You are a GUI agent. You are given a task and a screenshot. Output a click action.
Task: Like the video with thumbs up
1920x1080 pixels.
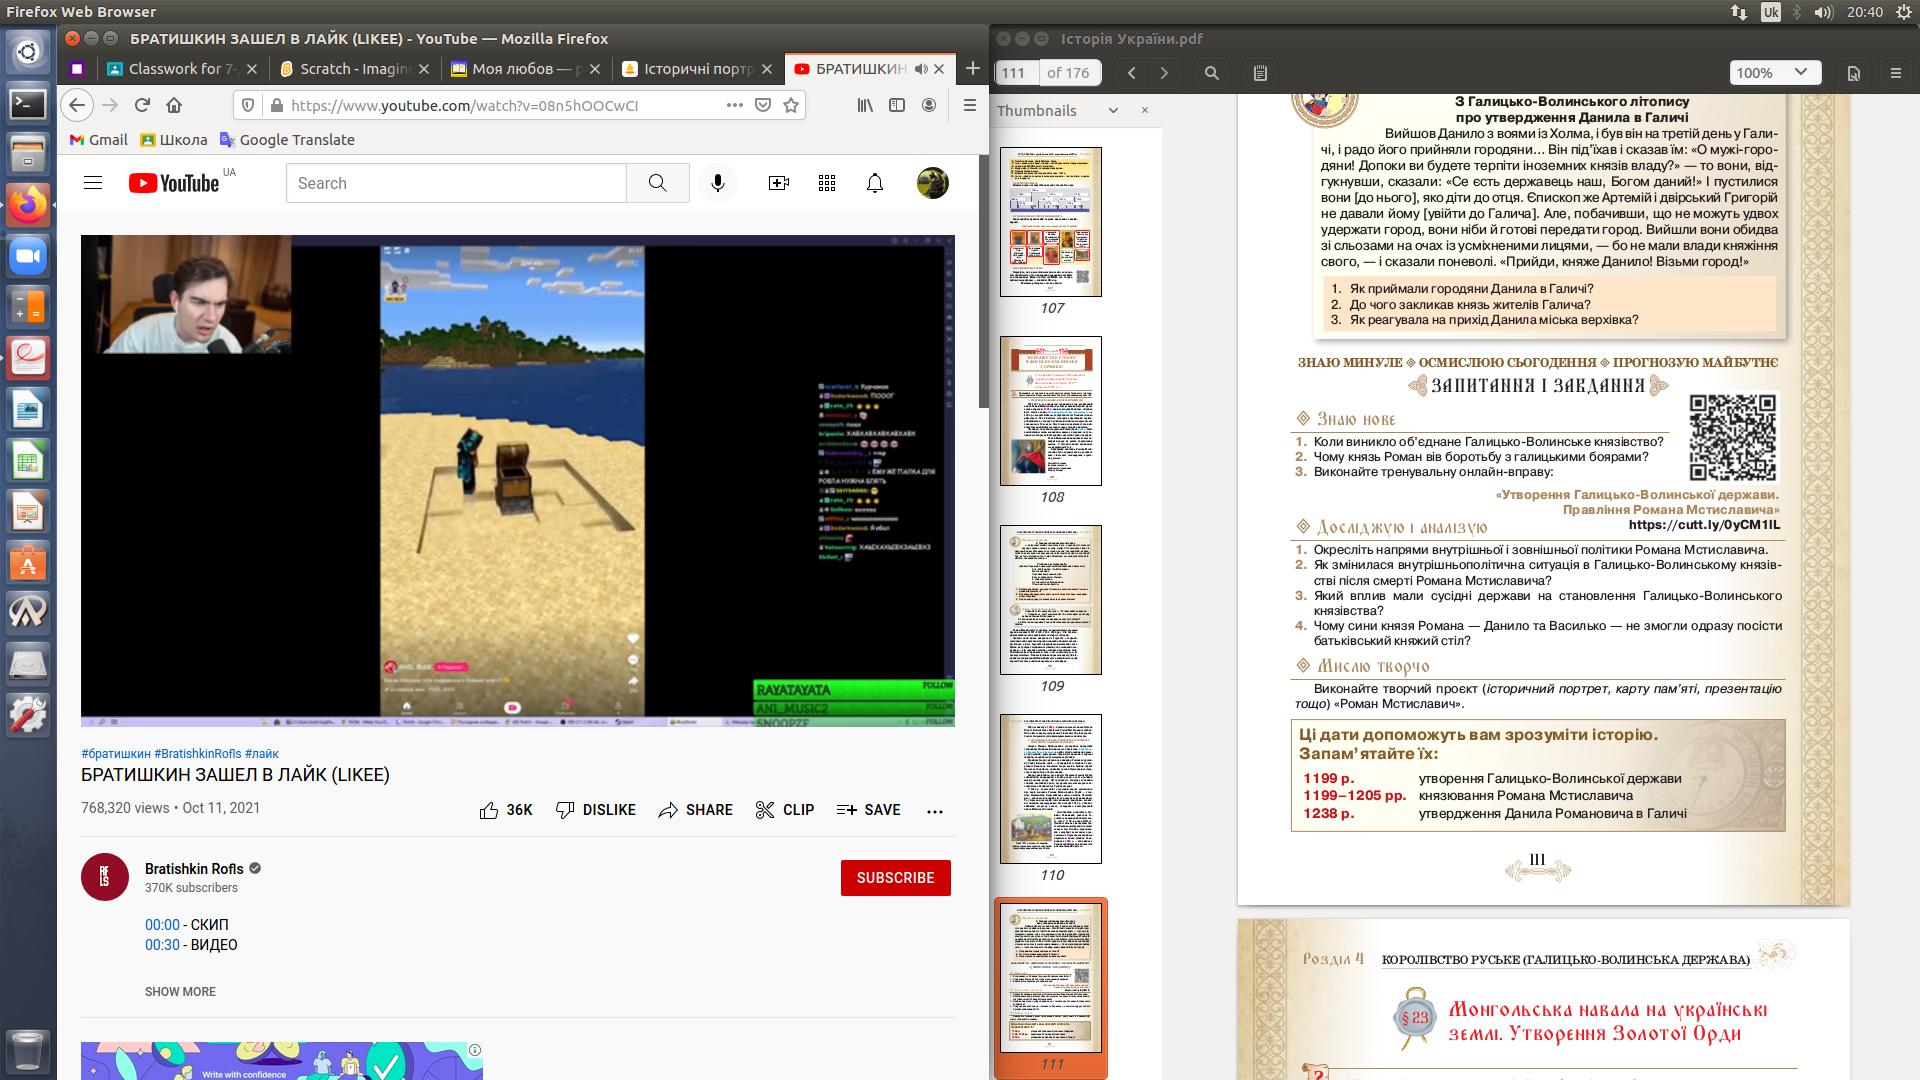point(489,810)
